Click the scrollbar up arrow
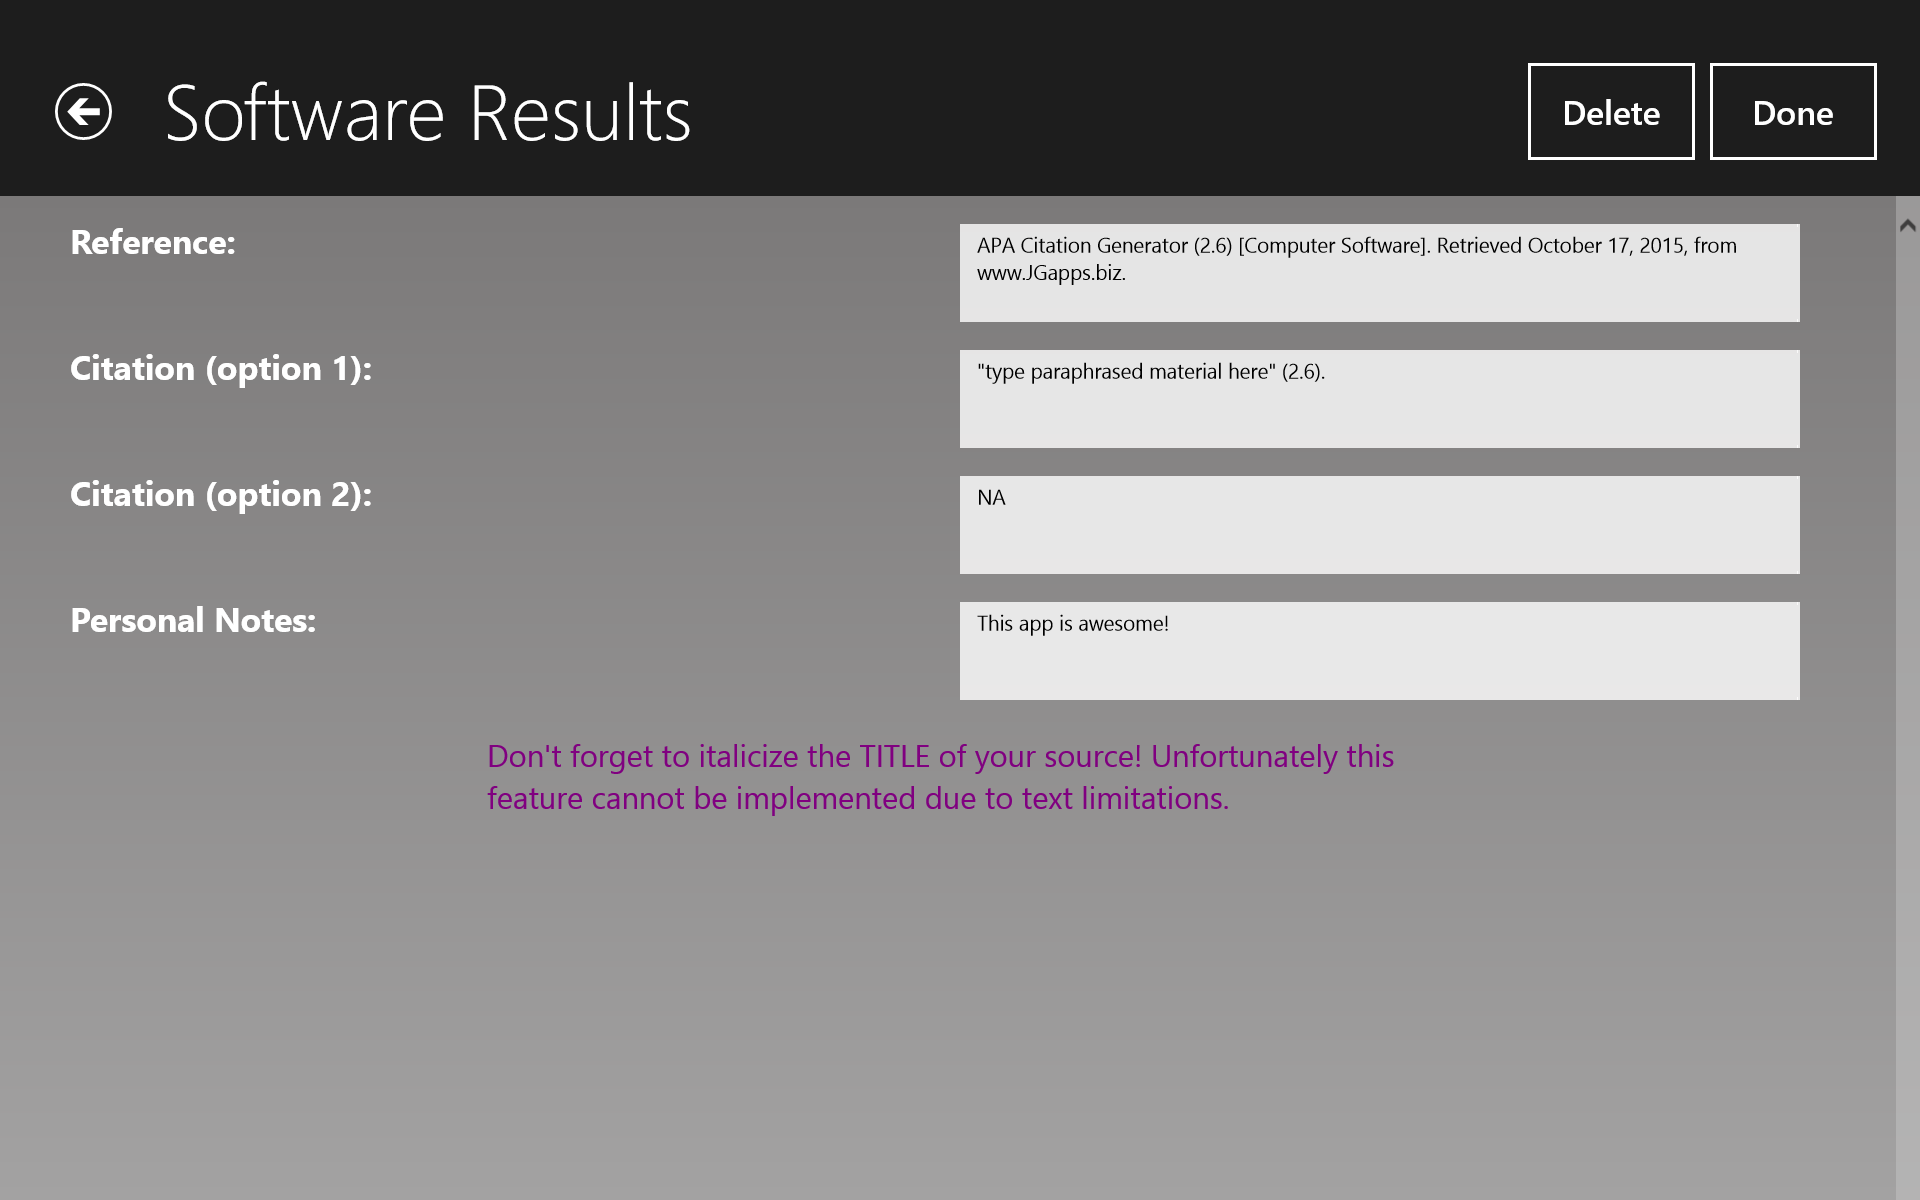Viewport: 1920px width, 1200px height. click(1907, 226)
